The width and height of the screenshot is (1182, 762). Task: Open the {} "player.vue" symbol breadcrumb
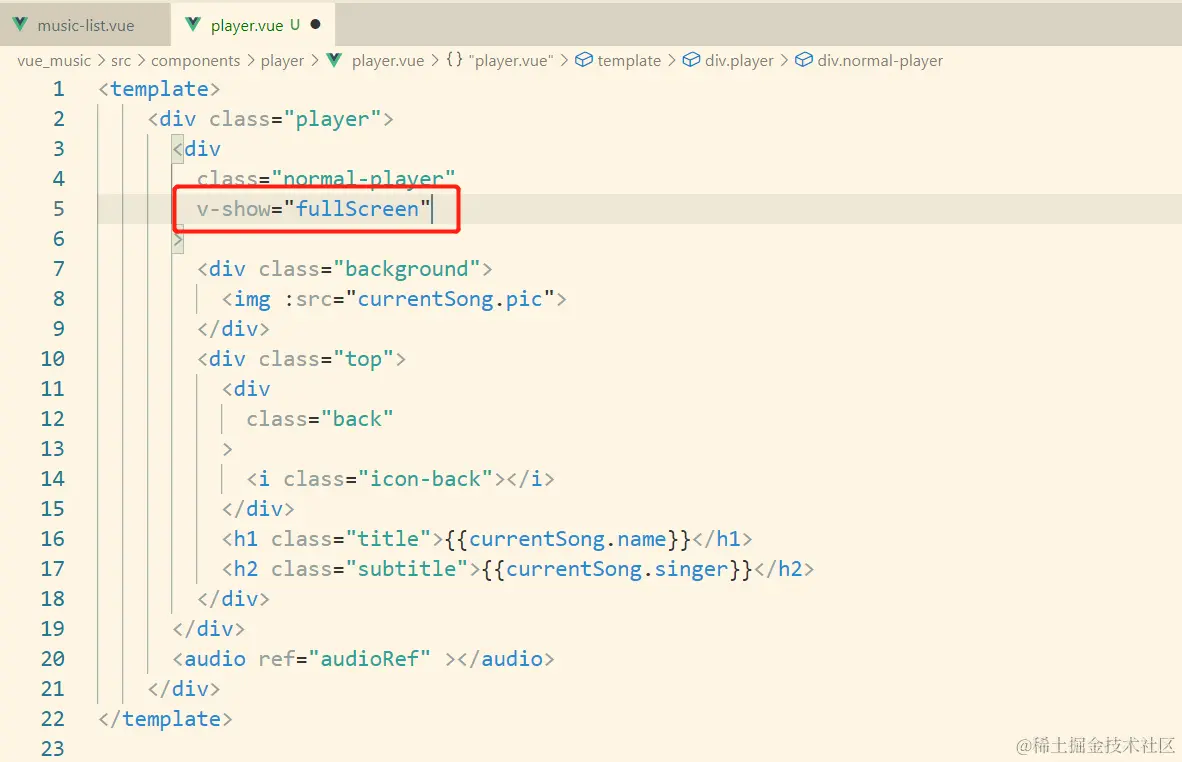tap(499, 60)
